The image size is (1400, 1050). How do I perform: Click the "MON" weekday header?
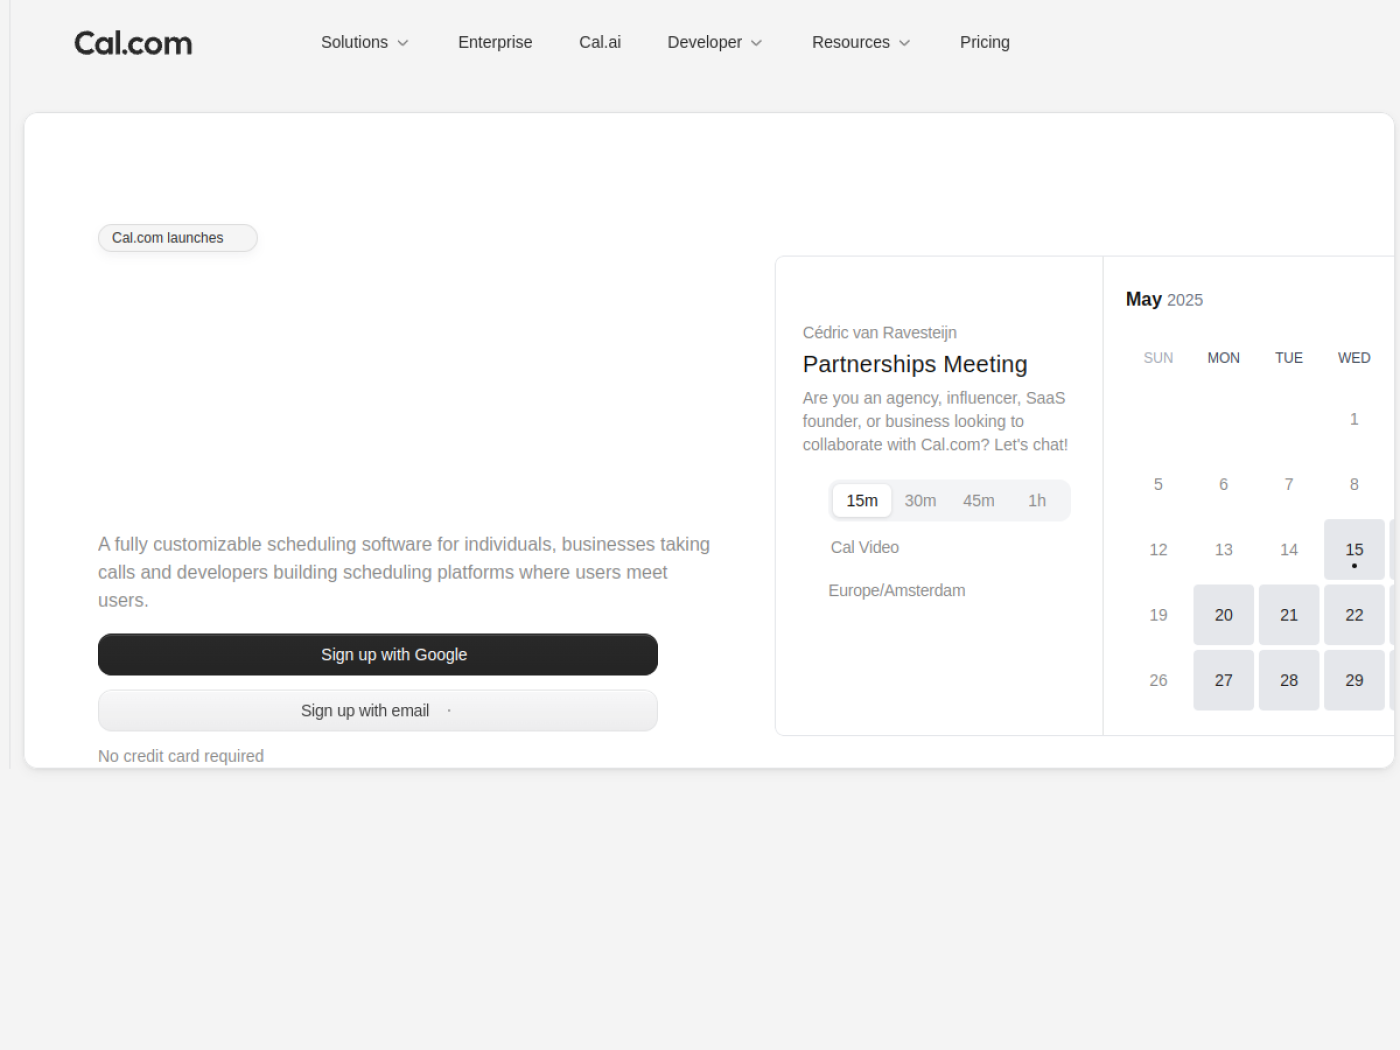pyautogui.click(x=1224, y=358)
